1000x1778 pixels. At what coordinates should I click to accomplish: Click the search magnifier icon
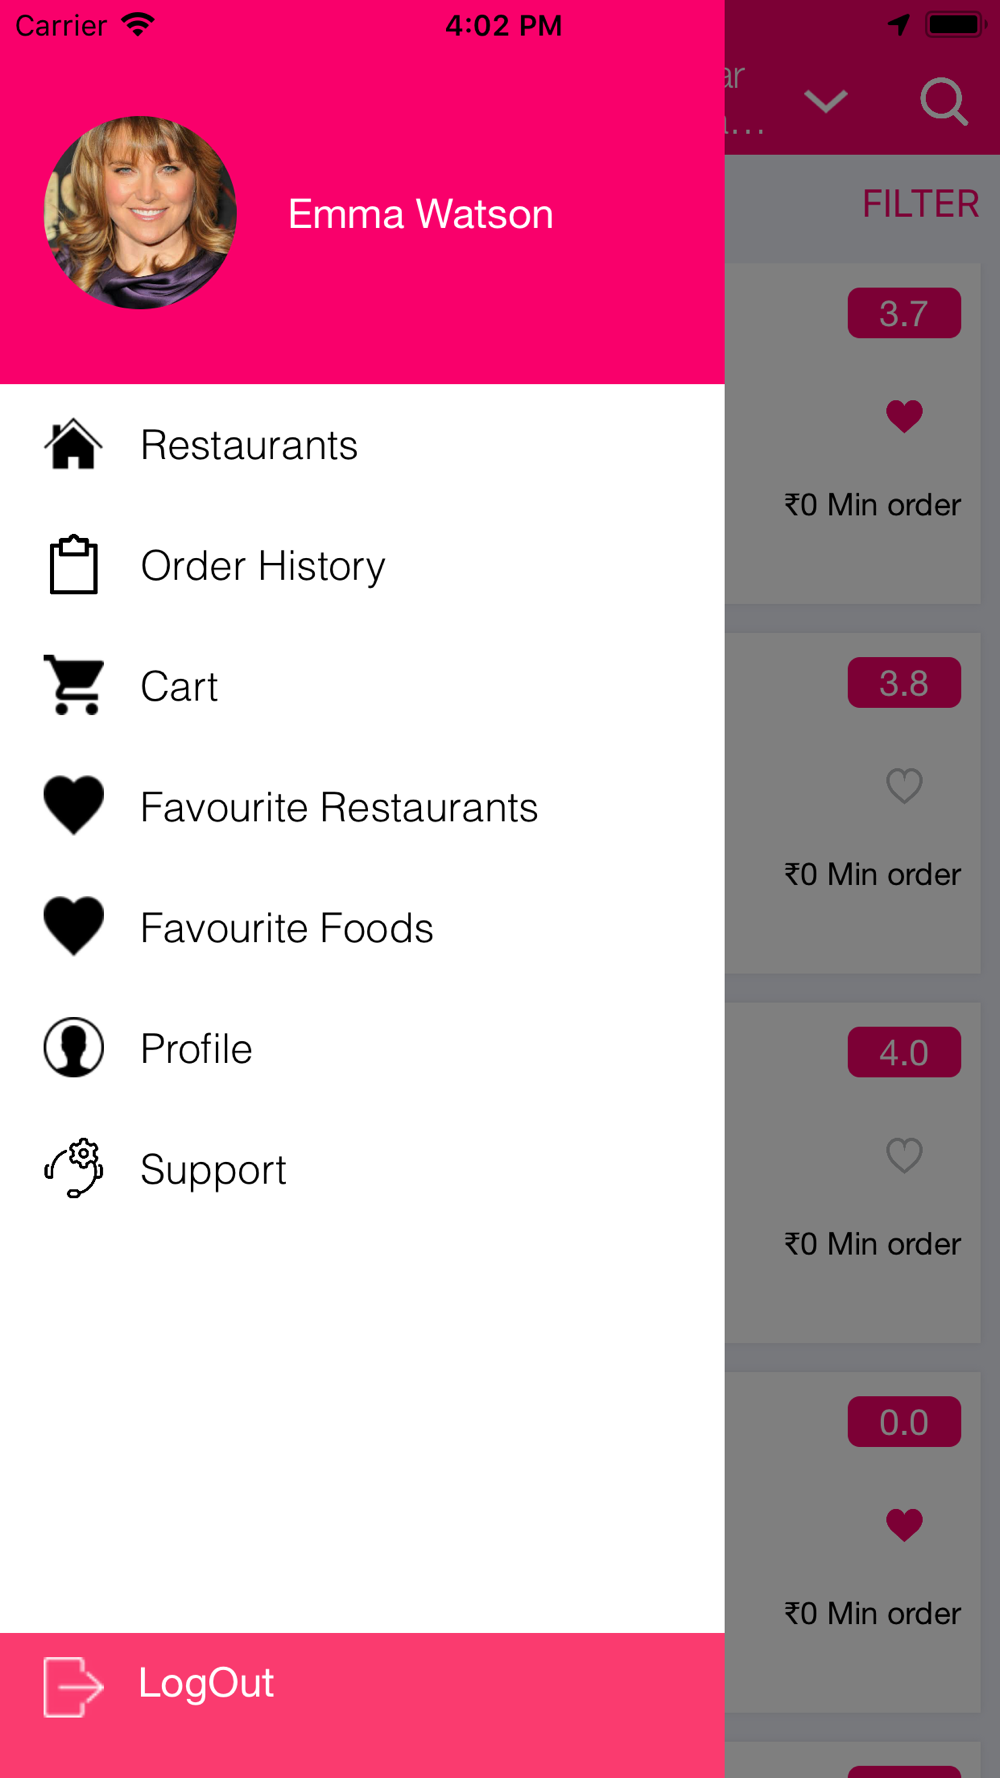(x=943, y=101)
